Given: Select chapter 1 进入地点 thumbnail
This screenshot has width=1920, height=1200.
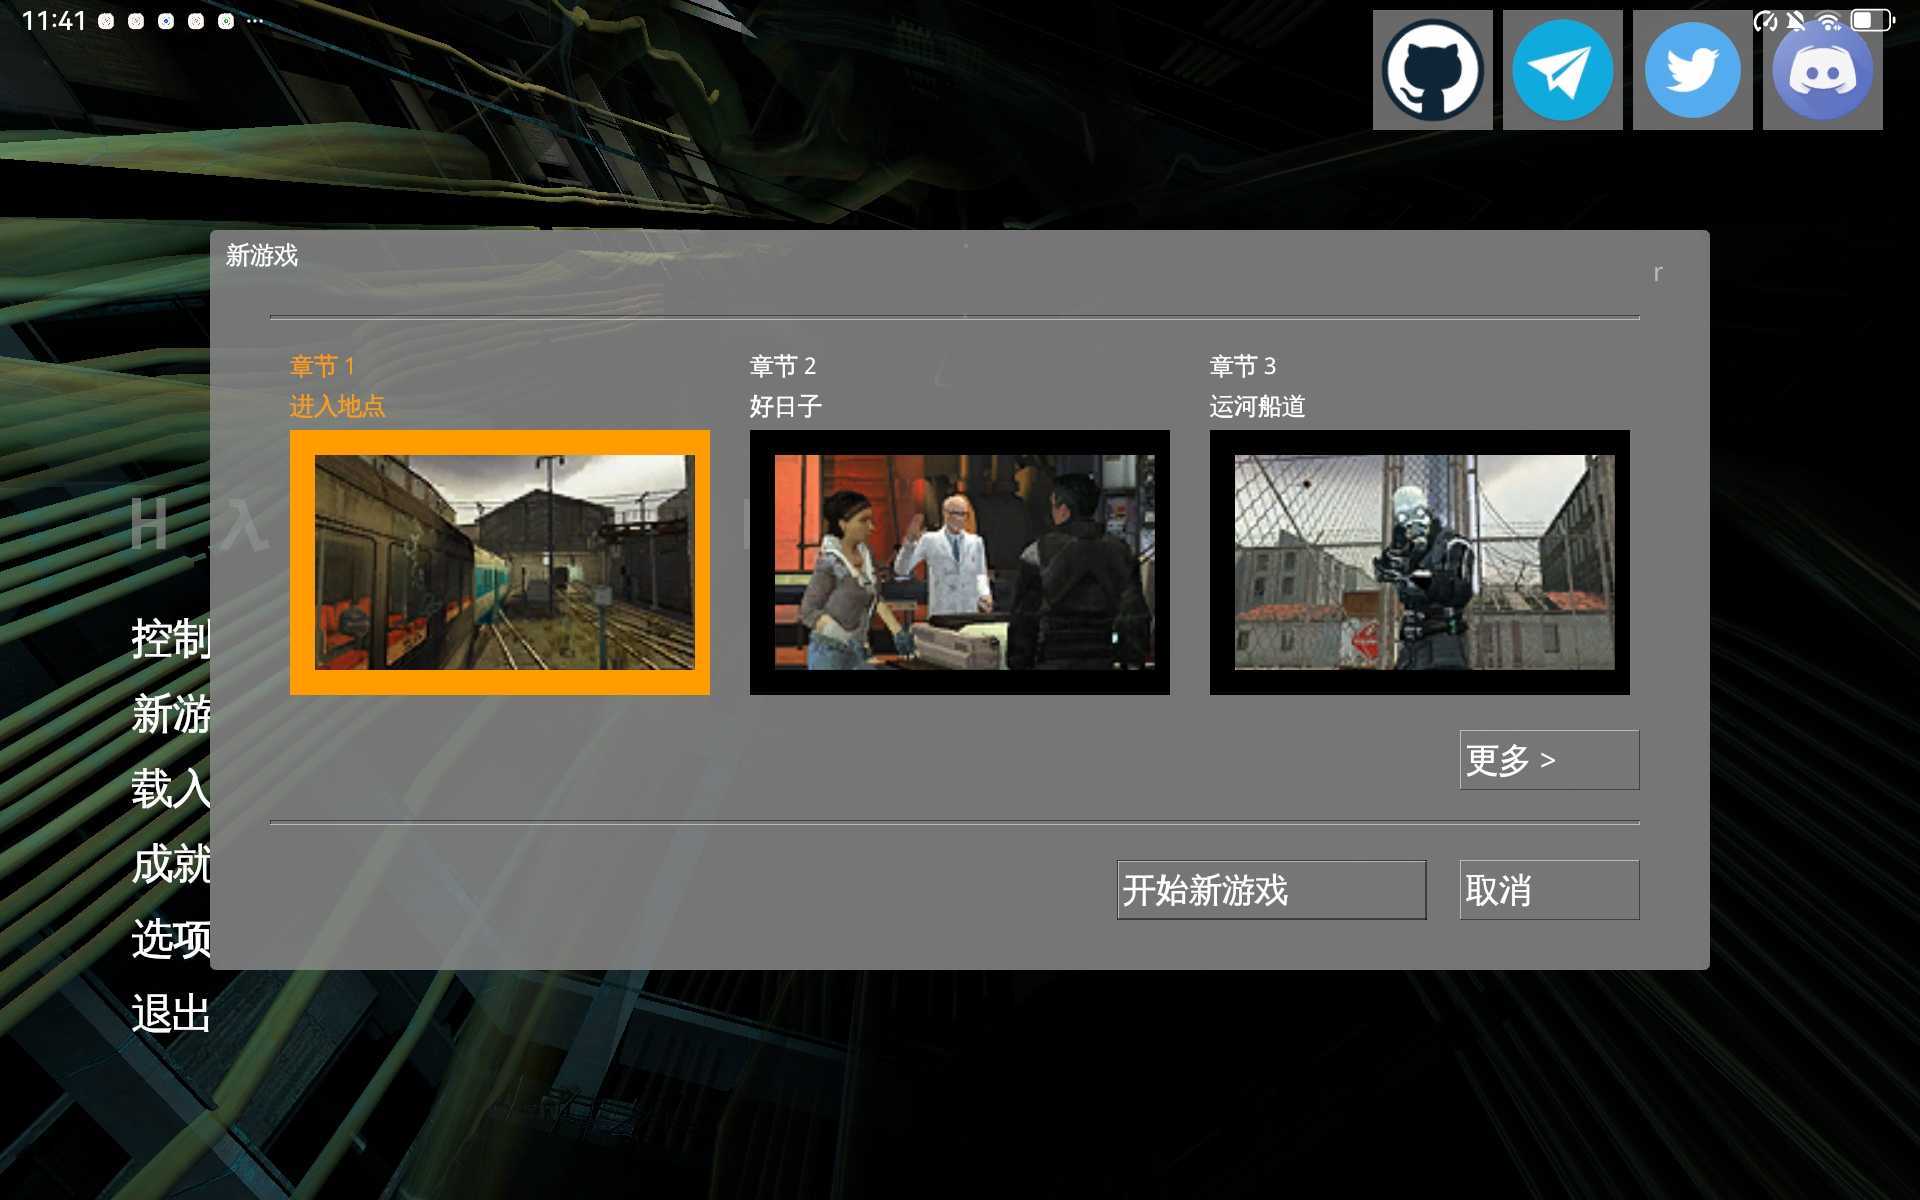Looking at the screenshot, I should click(500, 562).
